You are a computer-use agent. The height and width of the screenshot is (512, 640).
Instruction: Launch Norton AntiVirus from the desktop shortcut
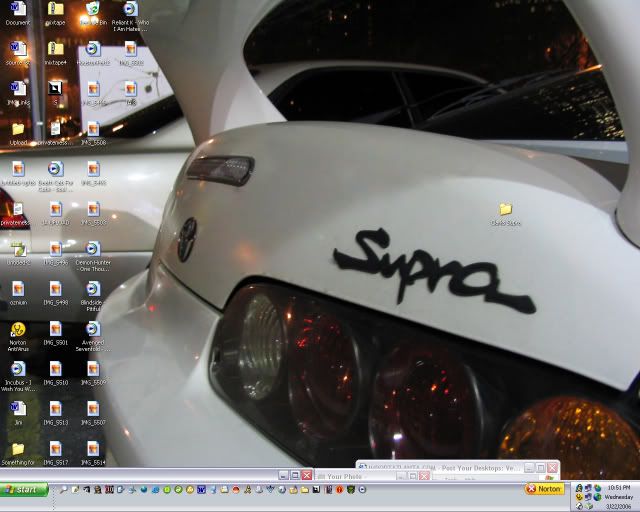17,329
